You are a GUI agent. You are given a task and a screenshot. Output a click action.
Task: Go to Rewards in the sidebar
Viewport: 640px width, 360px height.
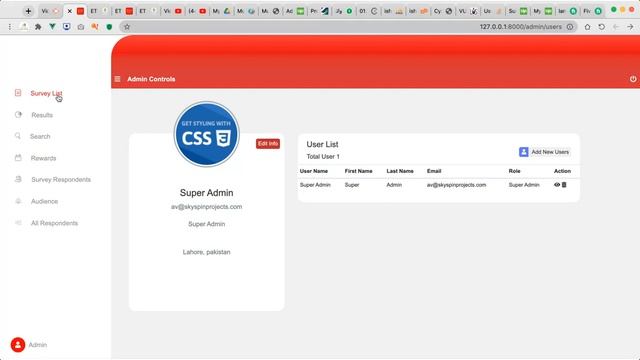point(43,158)
